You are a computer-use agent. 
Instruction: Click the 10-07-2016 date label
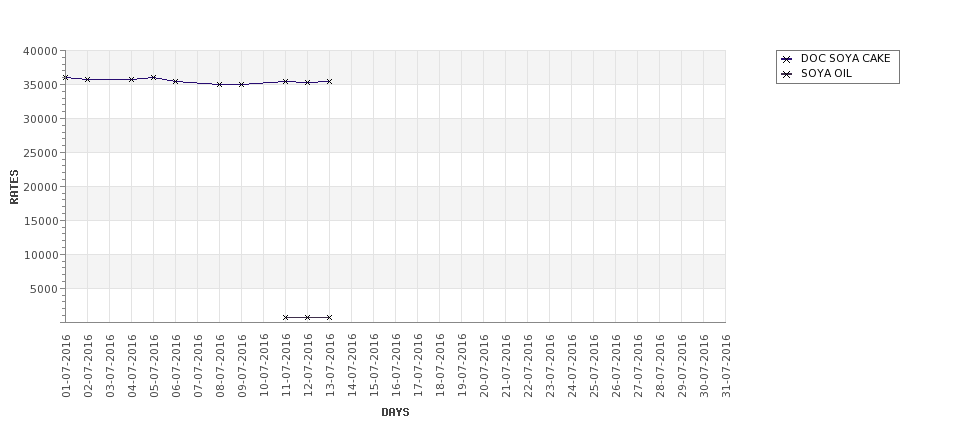[x=264, y=366]
